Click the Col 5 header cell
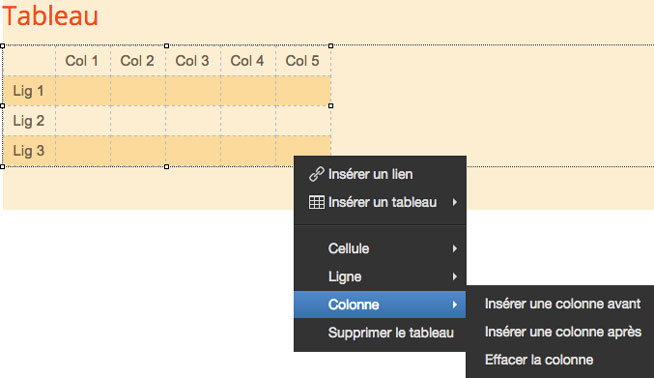 [x=303, y=60]
